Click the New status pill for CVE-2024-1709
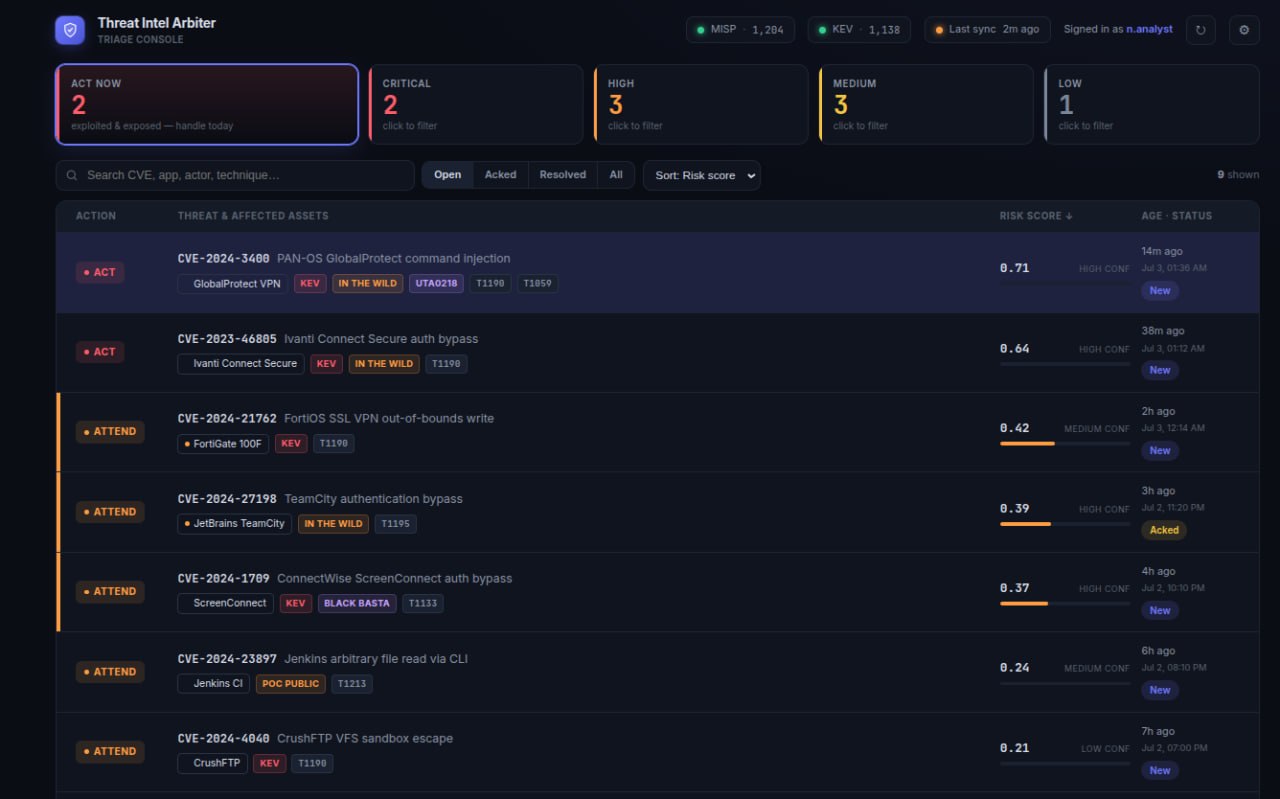 pyautogui.click(x=1160, y=610)
